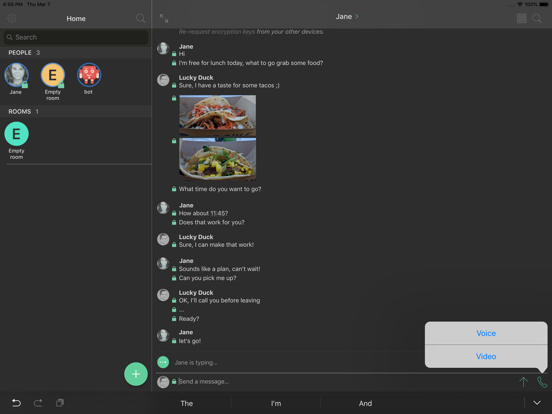Tap Lucky Duck avatar beside the tacos message

[163, 80]
